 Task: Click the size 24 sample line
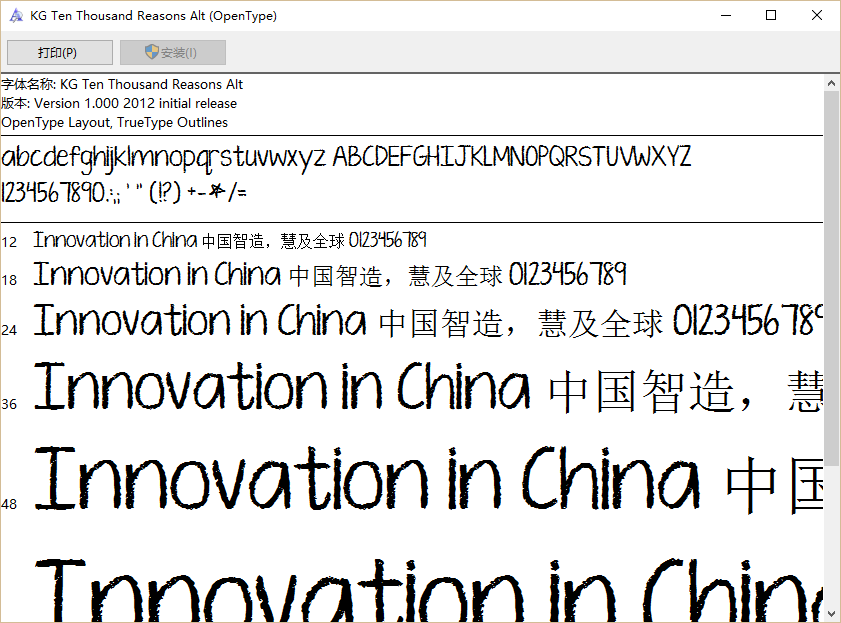pyautogui.click(x=428, y=321)
